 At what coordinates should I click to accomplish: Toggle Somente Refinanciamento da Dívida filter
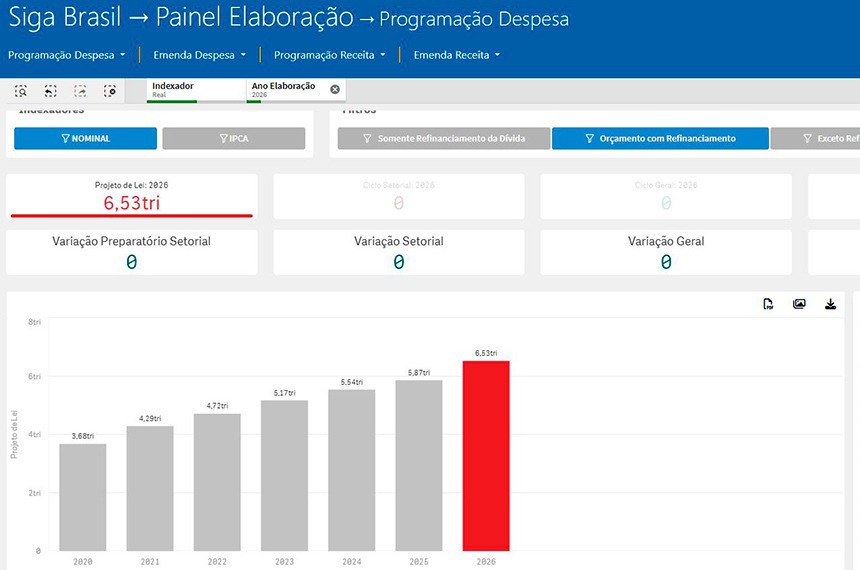pos(443,138)
